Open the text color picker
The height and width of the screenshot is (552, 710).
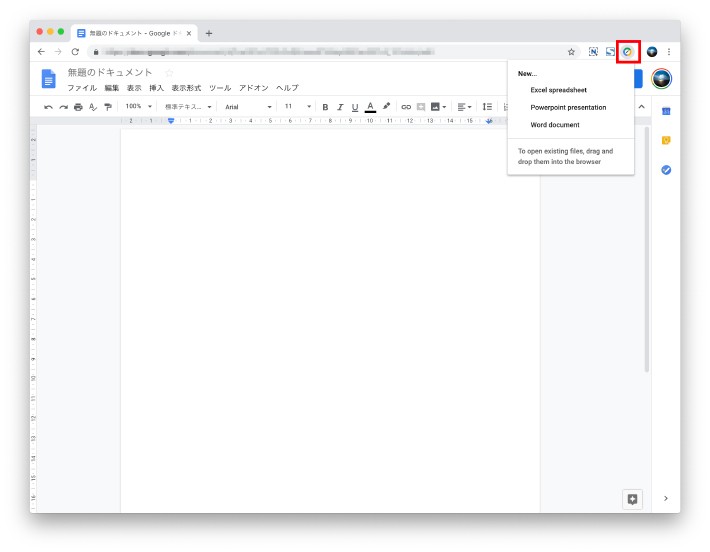point(370,107)
